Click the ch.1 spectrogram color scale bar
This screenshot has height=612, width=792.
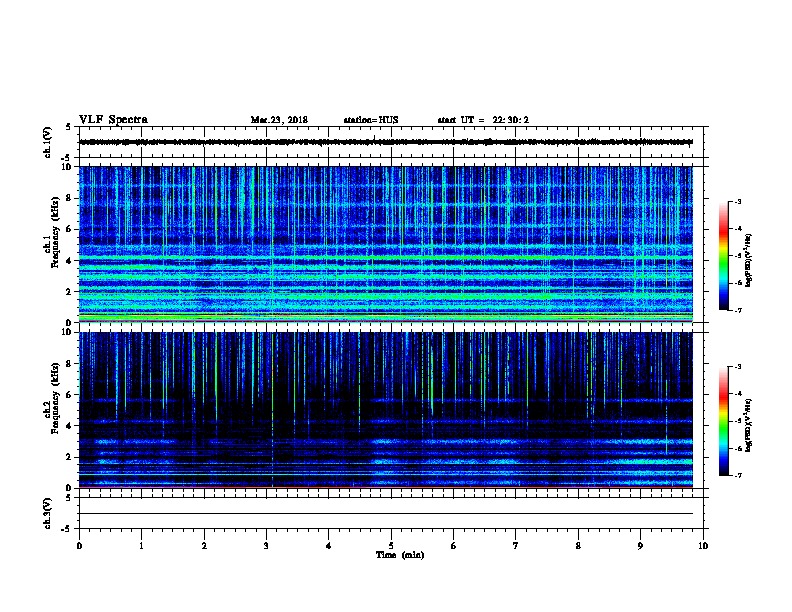tap(723, 256)
